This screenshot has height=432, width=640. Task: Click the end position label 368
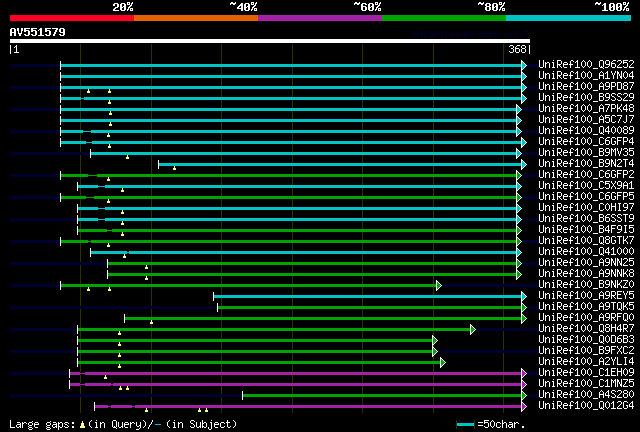pyautogui.click(x=517, y=49)
